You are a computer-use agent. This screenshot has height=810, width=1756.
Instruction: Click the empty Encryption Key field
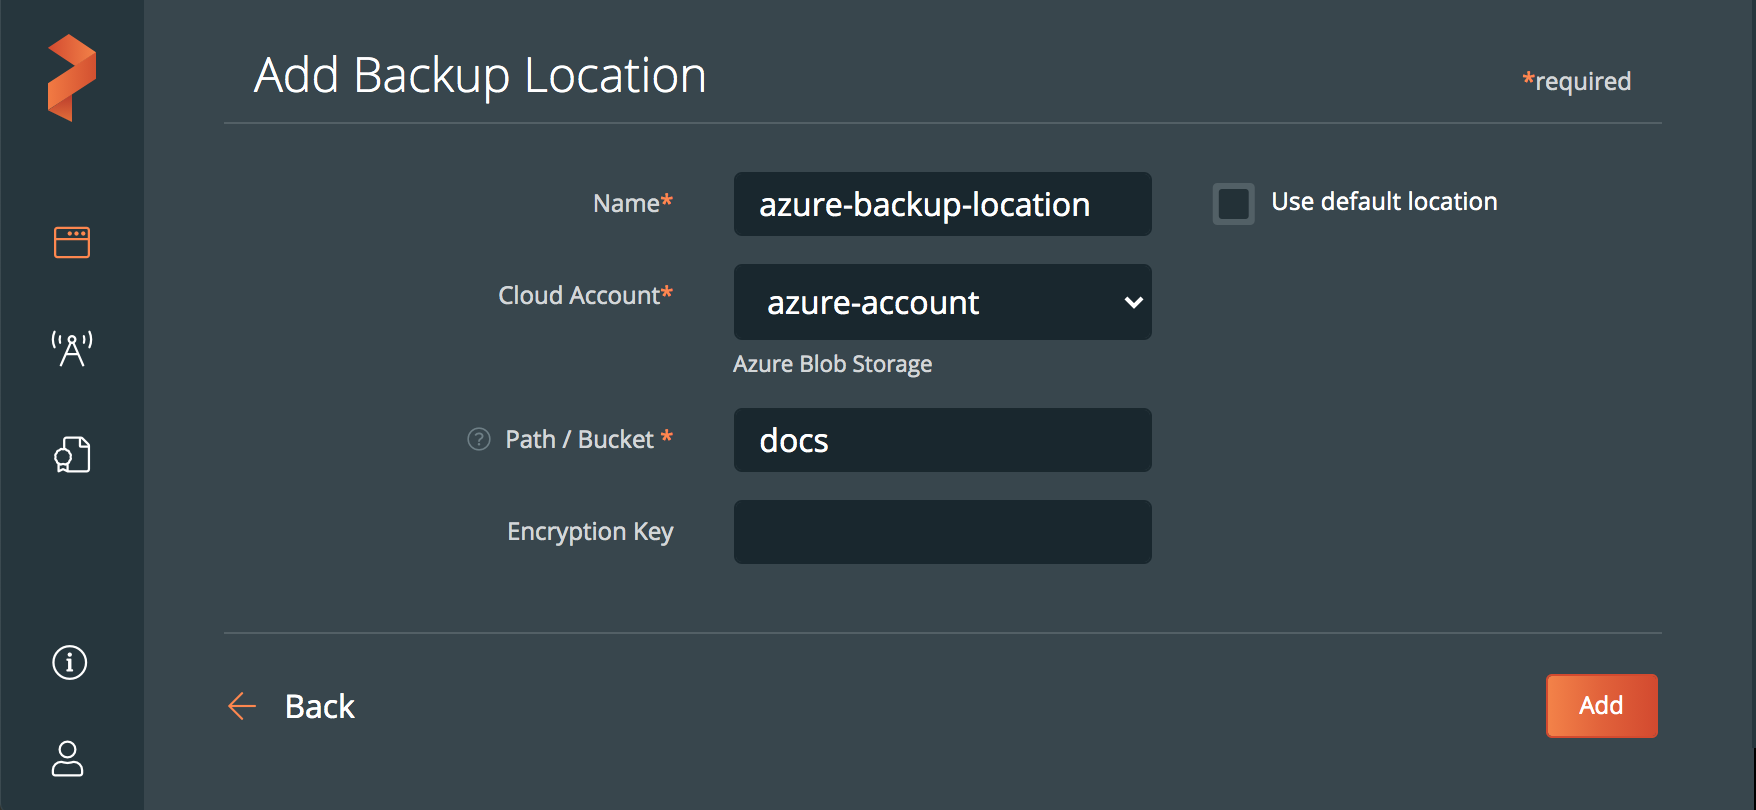click(x=942, y=532)
